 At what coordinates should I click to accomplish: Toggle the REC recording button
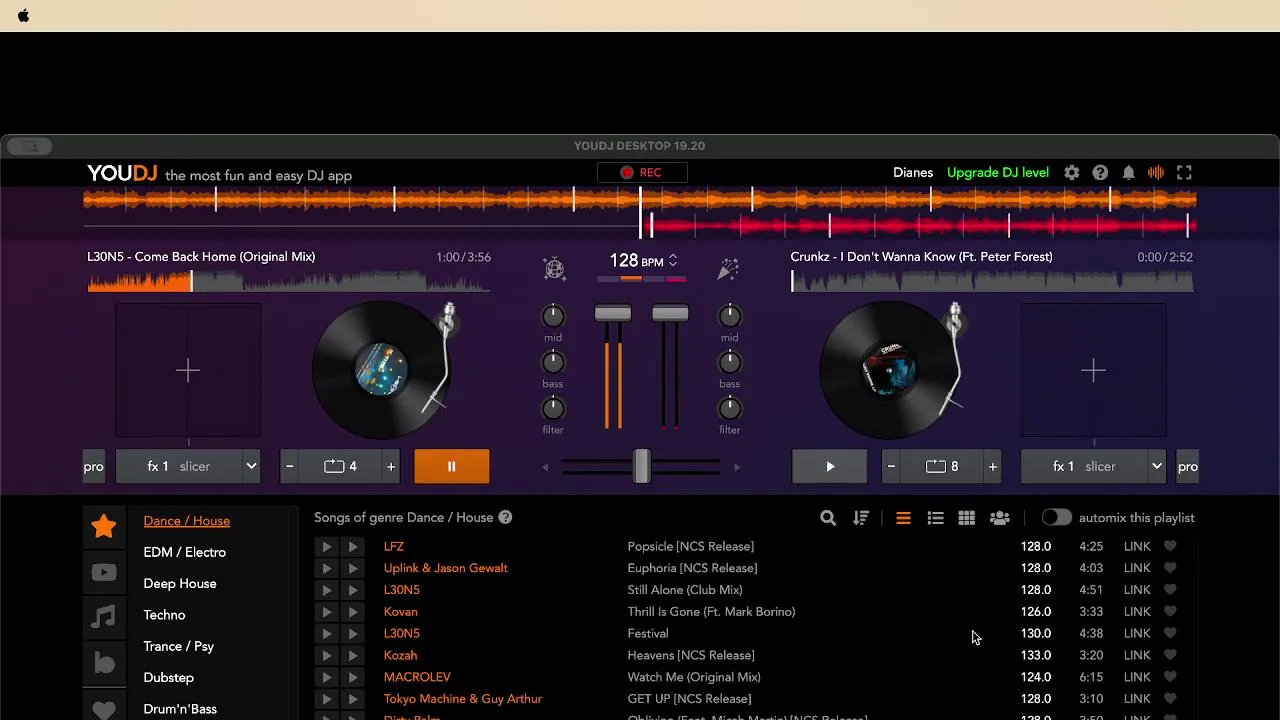click(641, 173)
